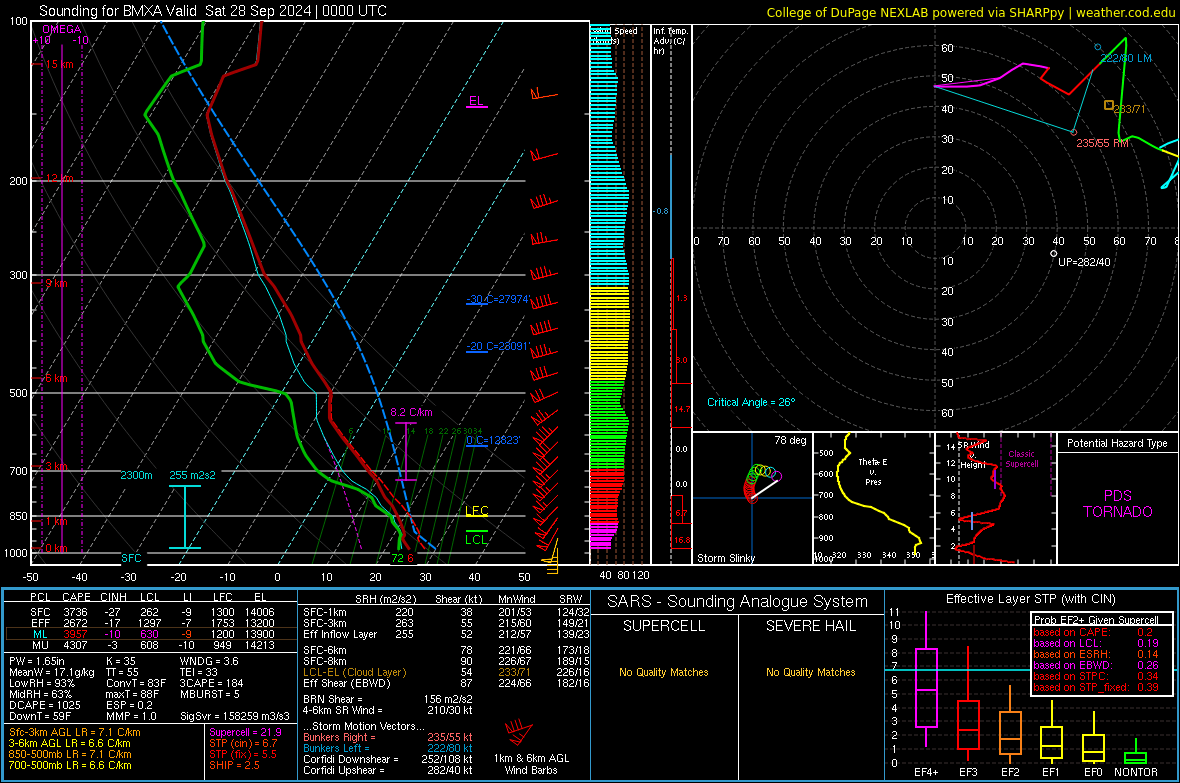
Task: Click the 'MeanW = 17.1g/kg' value
Action: click(52, 672)
